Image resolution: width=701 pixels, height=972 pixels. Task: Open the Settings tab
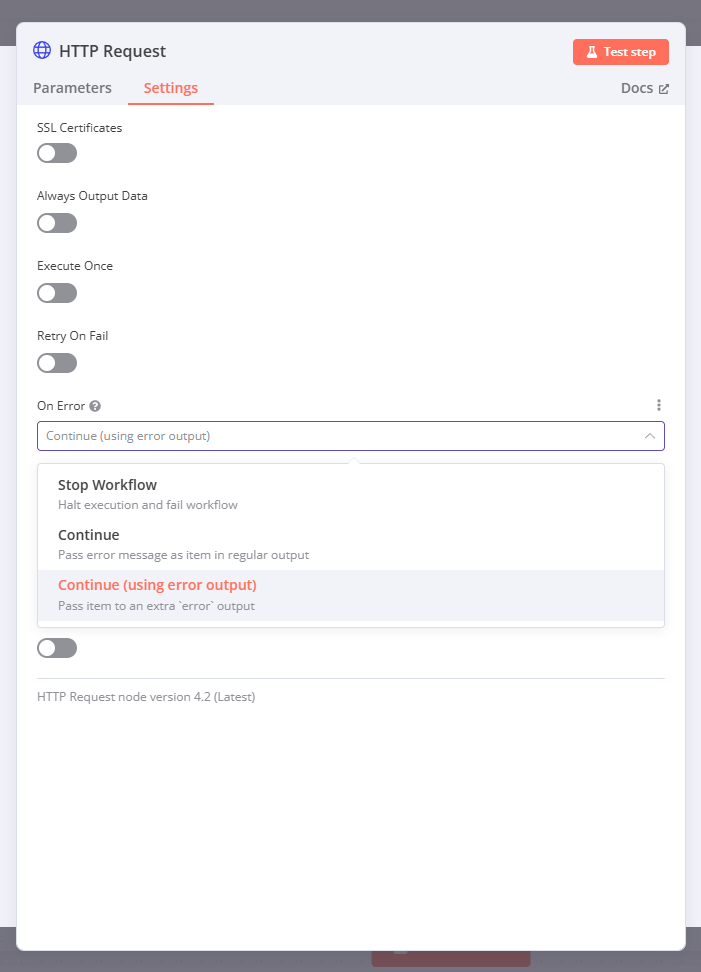[170, 88]
